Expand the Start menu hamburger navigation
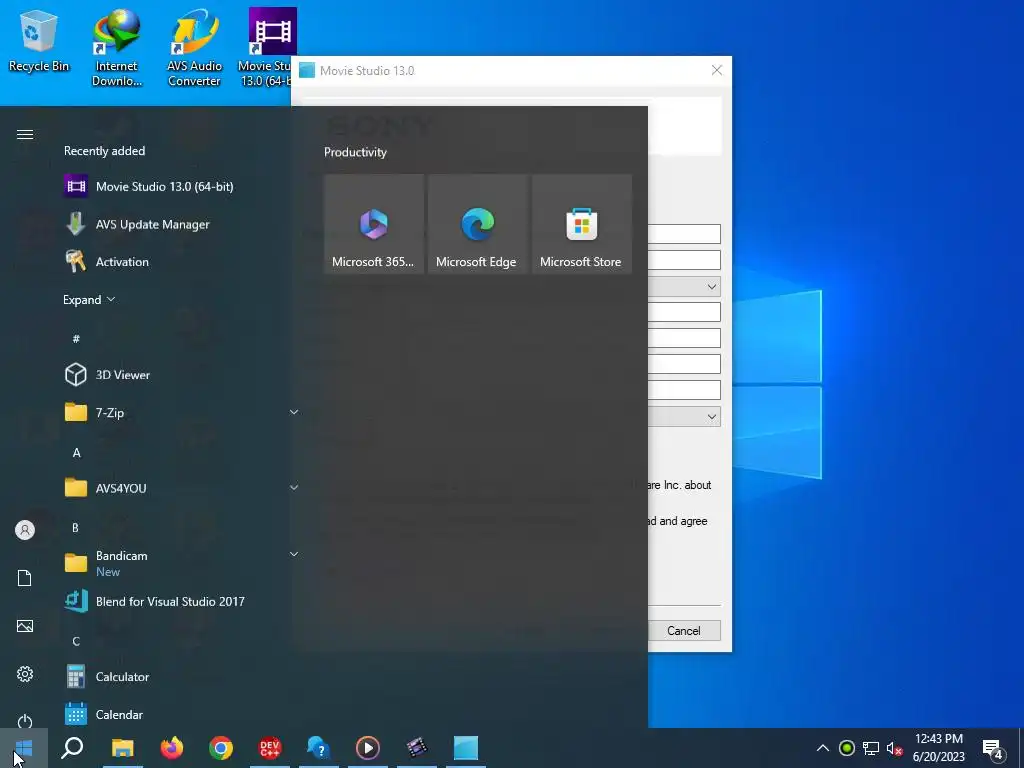Screen dimensions: 1024x768 (25, 135)
